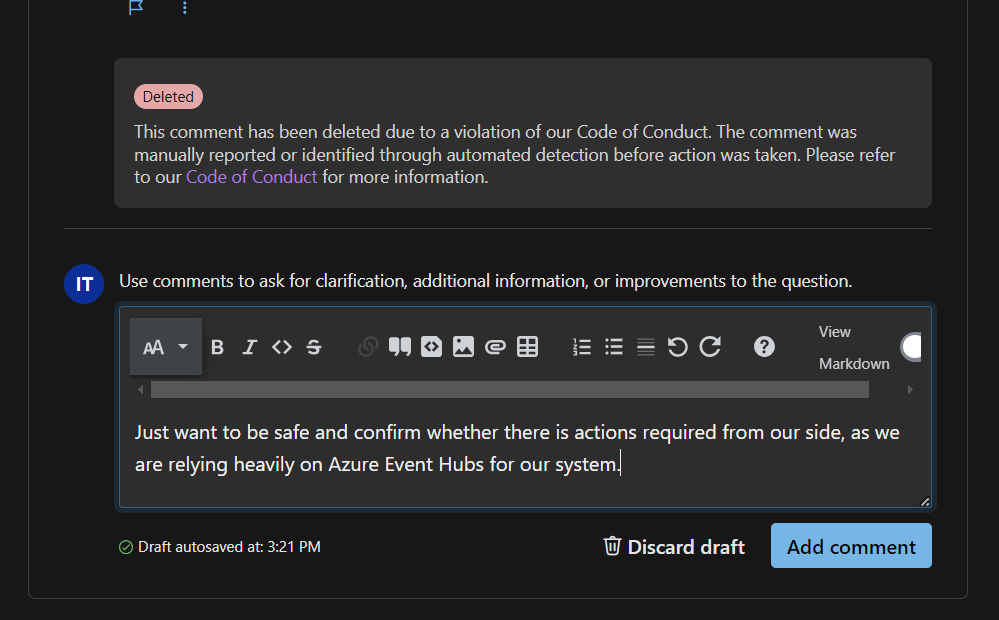Open the editor help icon
999x620 pixels.
[x=764, y=347]
